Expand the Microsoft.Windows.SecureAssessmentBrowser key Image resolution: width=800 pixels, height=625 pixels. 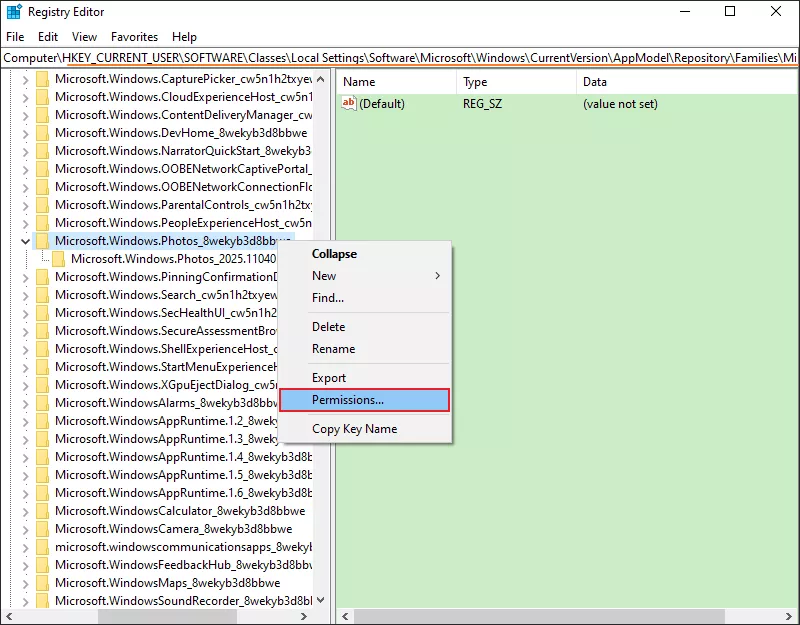(x=25, y=331)
